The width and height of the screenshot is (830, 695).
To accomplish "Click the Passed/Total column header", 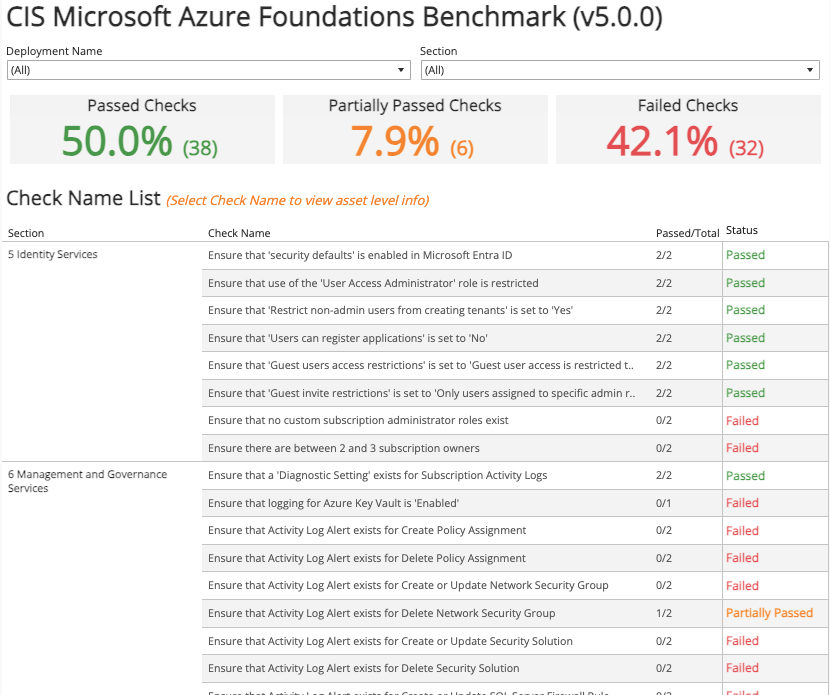I will coord(687,233).
